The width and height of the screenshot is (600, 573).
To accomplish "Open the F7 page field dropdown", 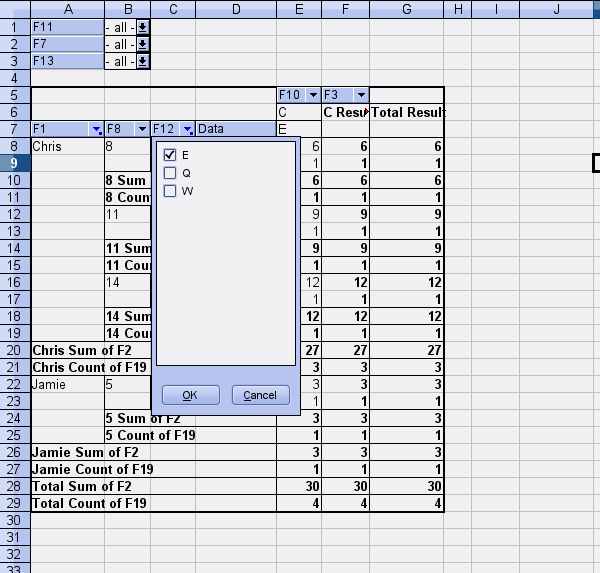I will click(143, 44).
